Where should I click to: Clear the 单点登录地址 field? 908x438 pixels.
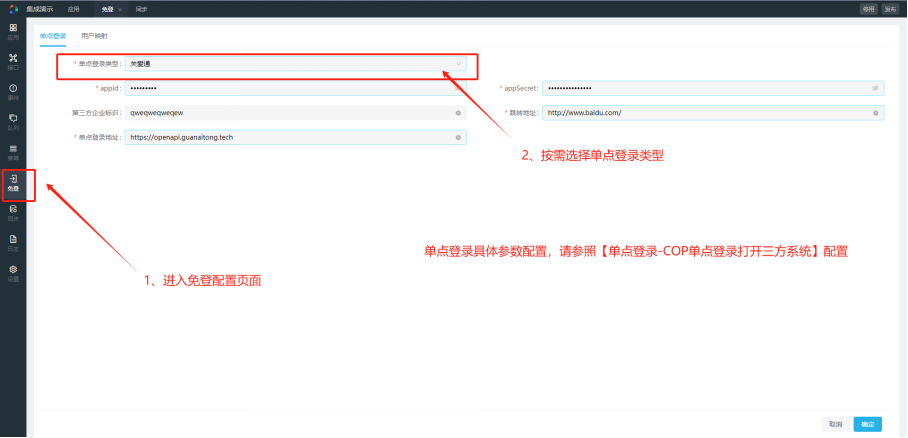point(458,137)
